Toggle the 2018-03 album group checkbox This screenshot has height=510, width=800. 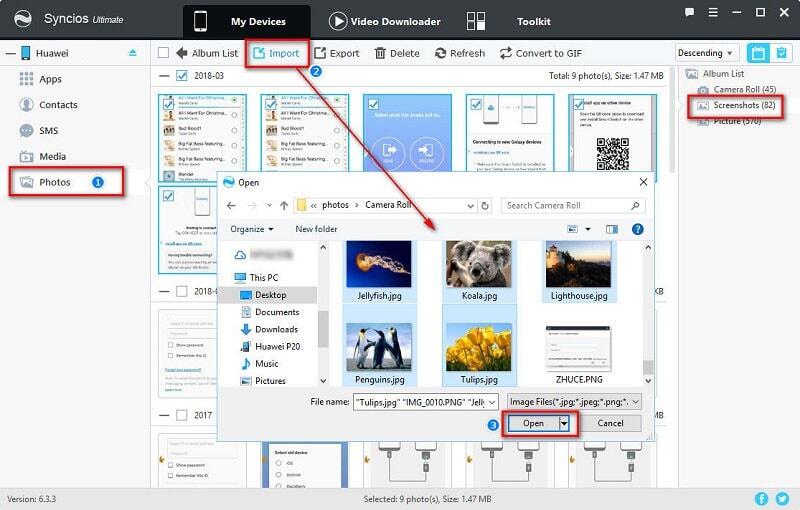tap(181, 76)
